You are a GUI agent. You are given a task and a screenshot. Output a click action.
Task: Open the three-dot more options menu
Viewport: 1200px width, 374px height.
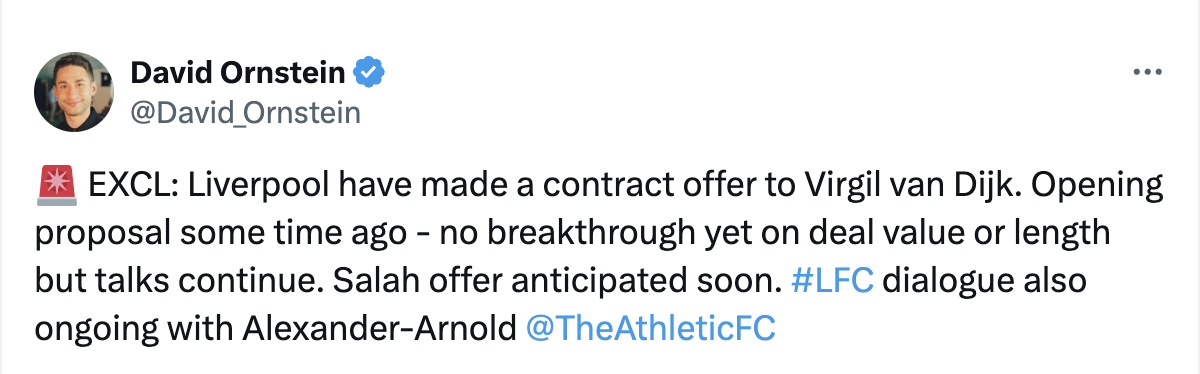click(x=1145, y=73)
